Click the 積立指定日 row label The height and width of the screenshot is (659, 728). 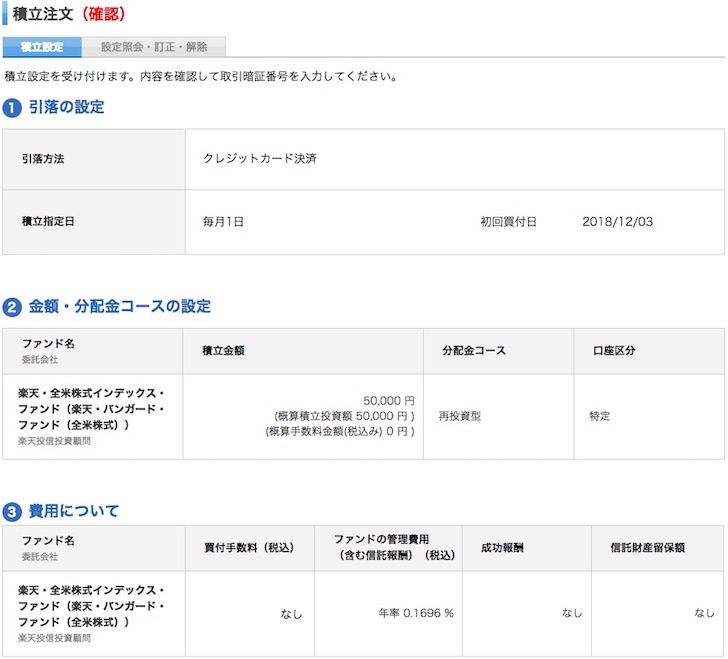point(48,222)
